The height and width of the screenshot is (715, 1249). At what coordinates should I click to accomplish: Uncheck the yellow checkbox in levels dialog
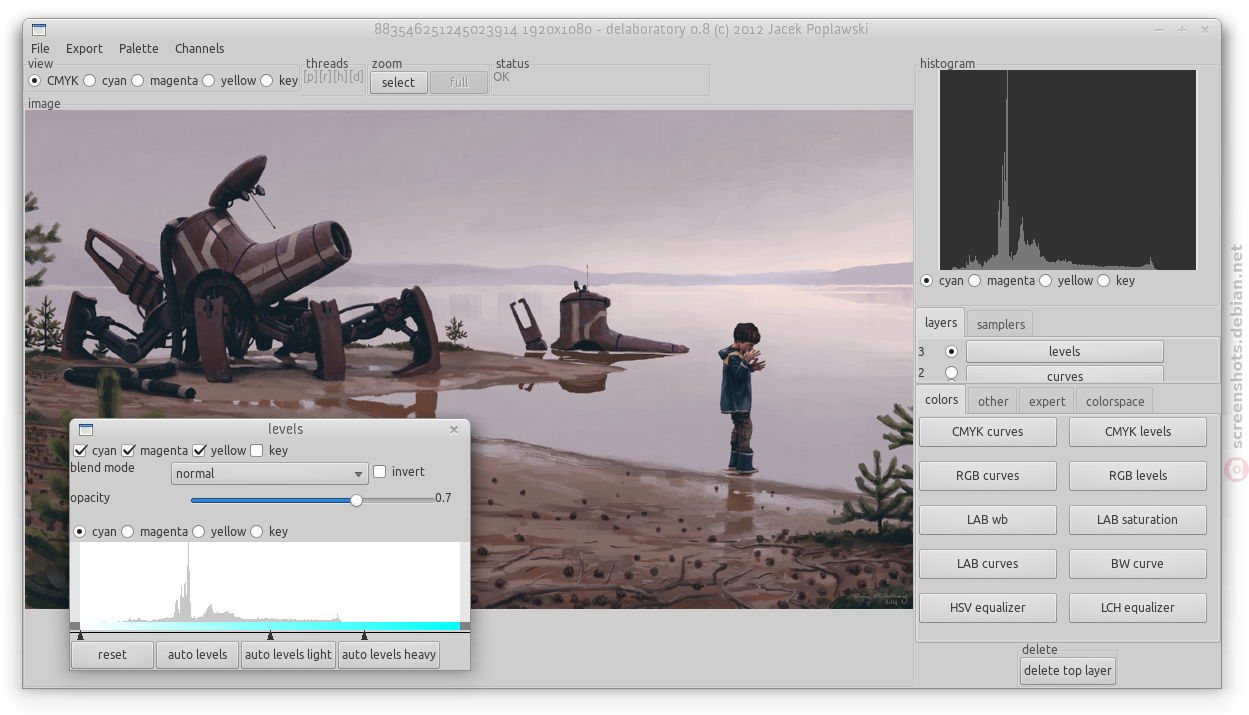coord(200,451)
